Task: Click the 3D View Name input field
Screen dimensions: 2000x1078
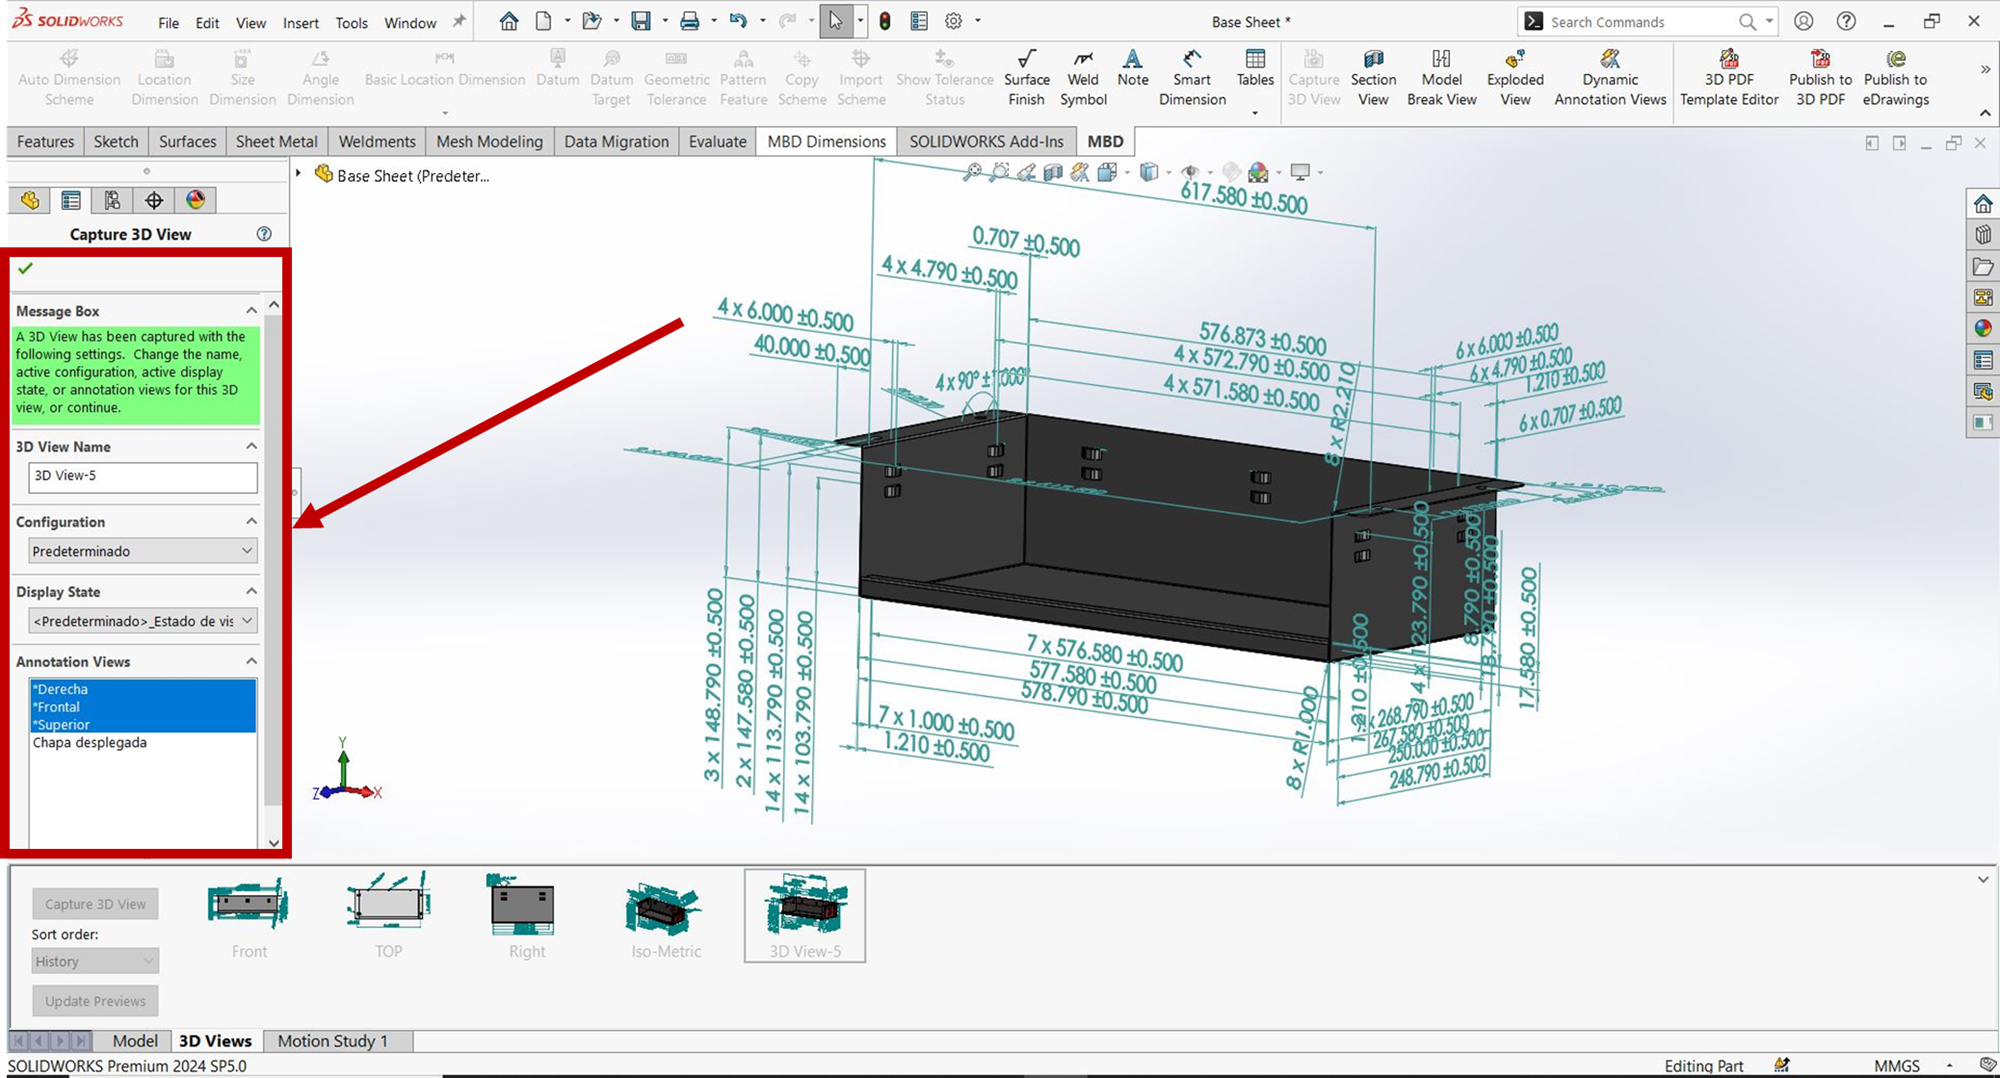Action: [x=142, y=476]
